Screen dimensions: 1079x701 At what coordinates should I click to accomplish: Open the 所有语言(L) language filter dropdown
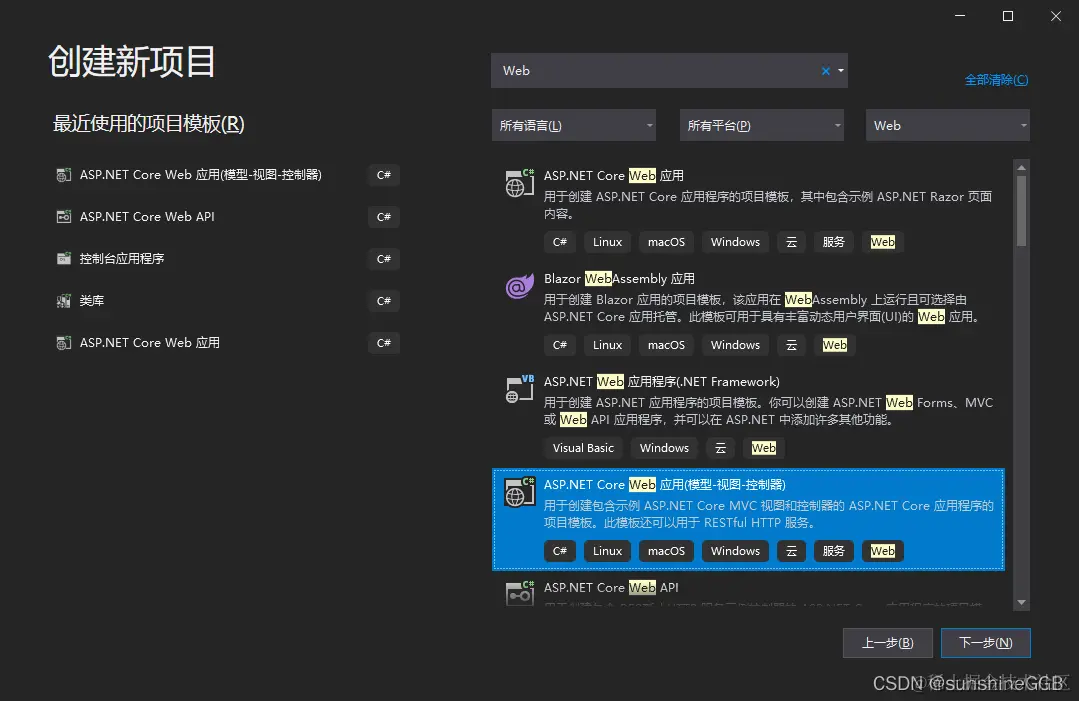coord(574,125)
